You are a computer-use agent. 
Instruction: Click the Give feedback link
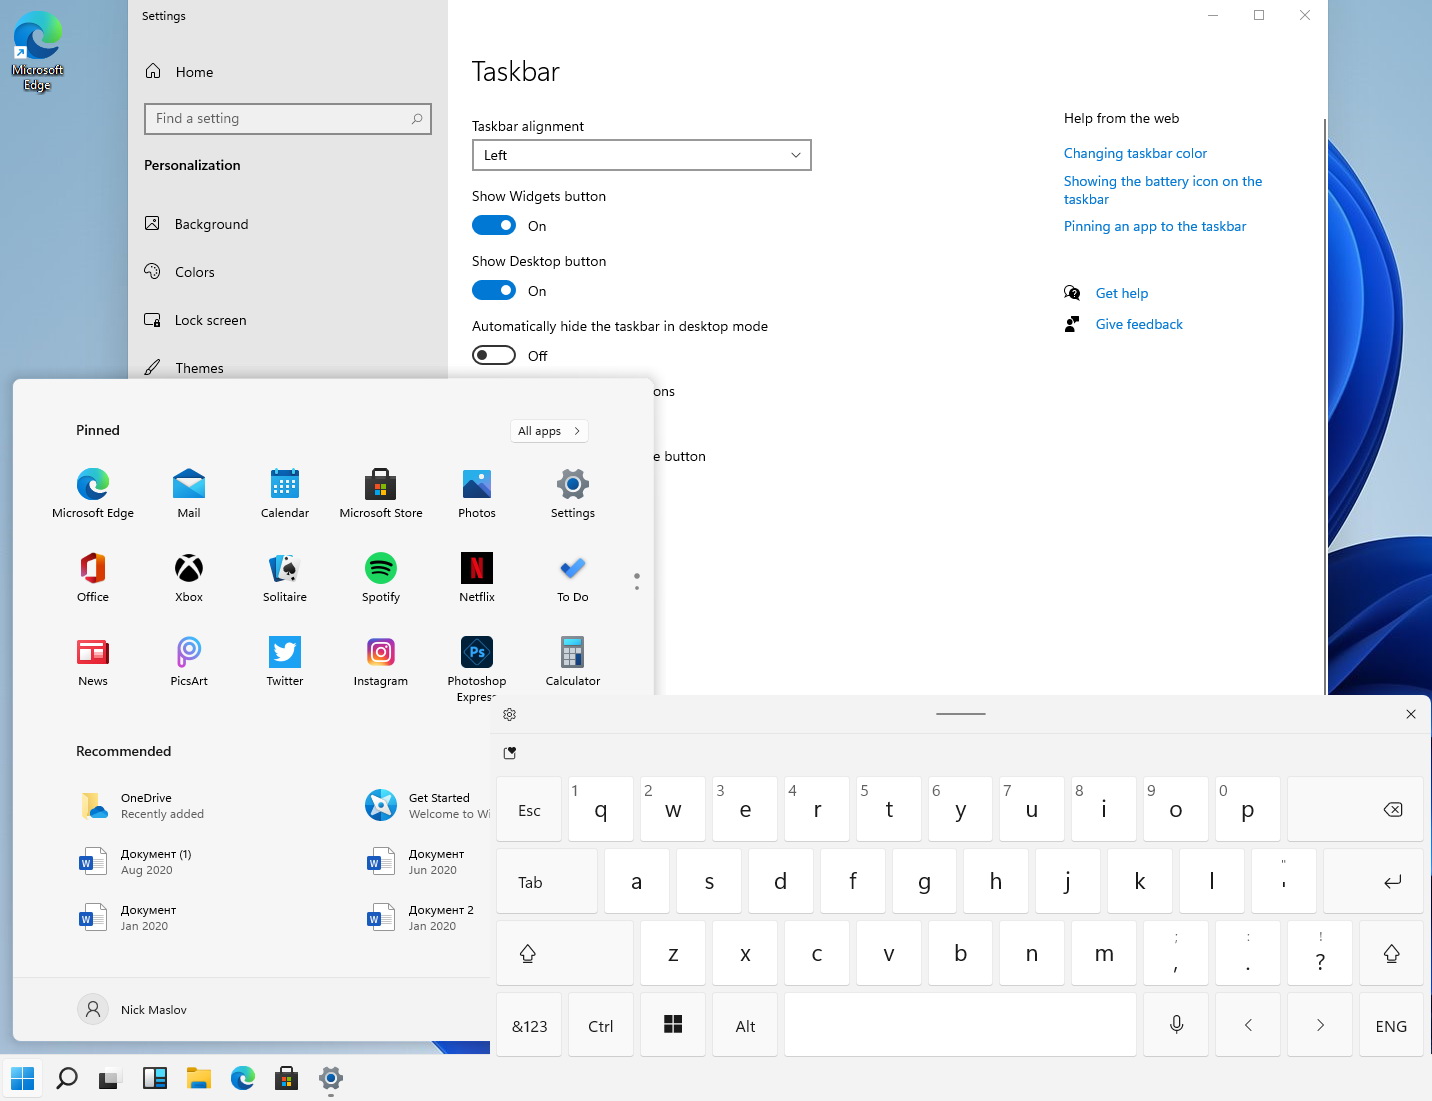click(1138, 324)
